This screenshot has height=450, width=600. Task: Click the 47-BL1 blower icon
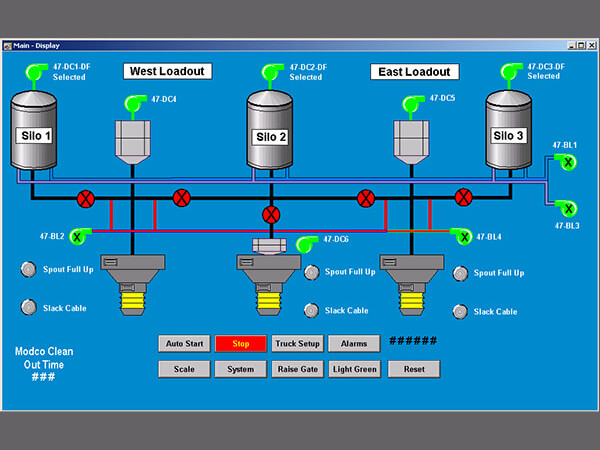tap(567, 162)
